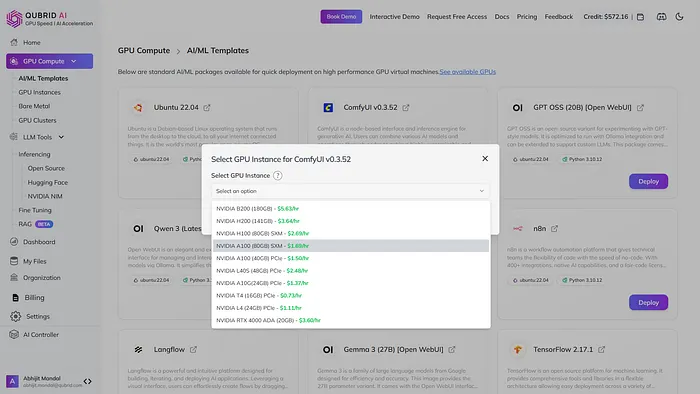Choose NVIDIA A100 (80GB) SXM option
Image resolution: width=700 pixels, height=394 pixels.
pos(351,246)
